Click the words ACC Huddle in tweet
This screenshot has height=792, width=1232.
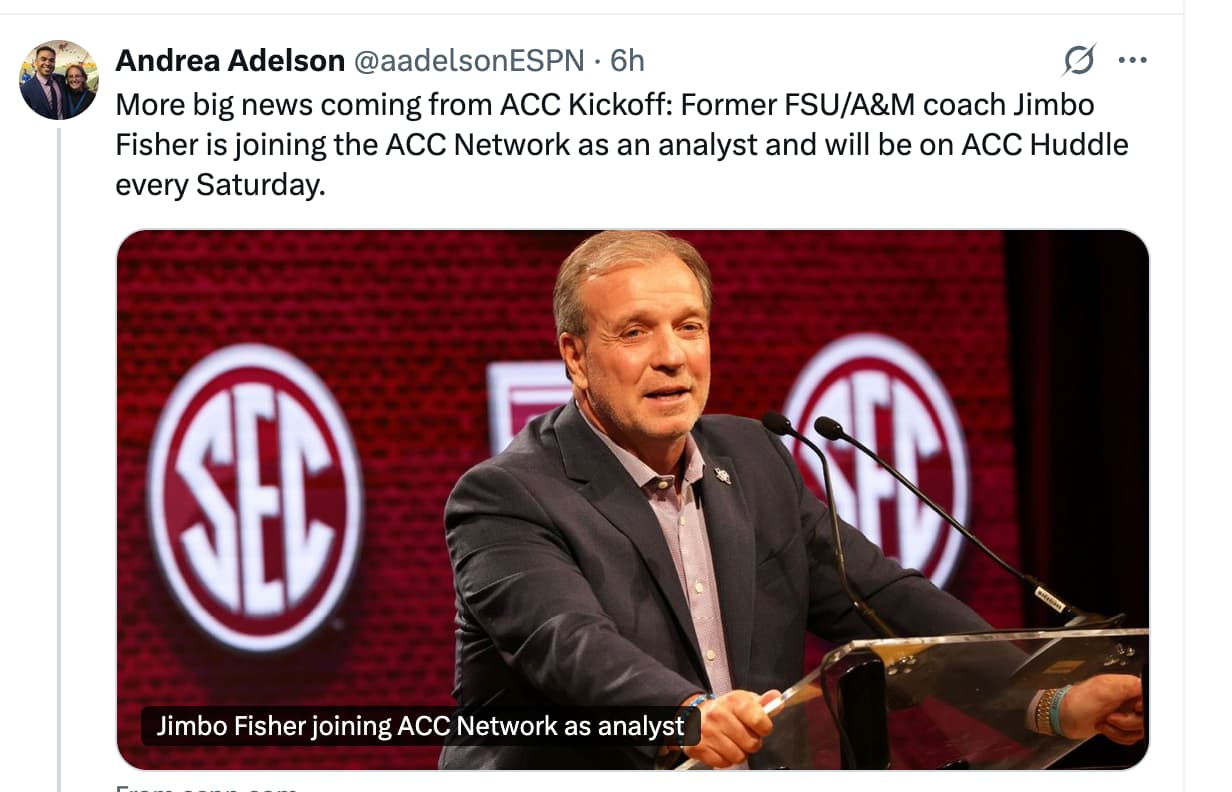(x=1045, y=145)
